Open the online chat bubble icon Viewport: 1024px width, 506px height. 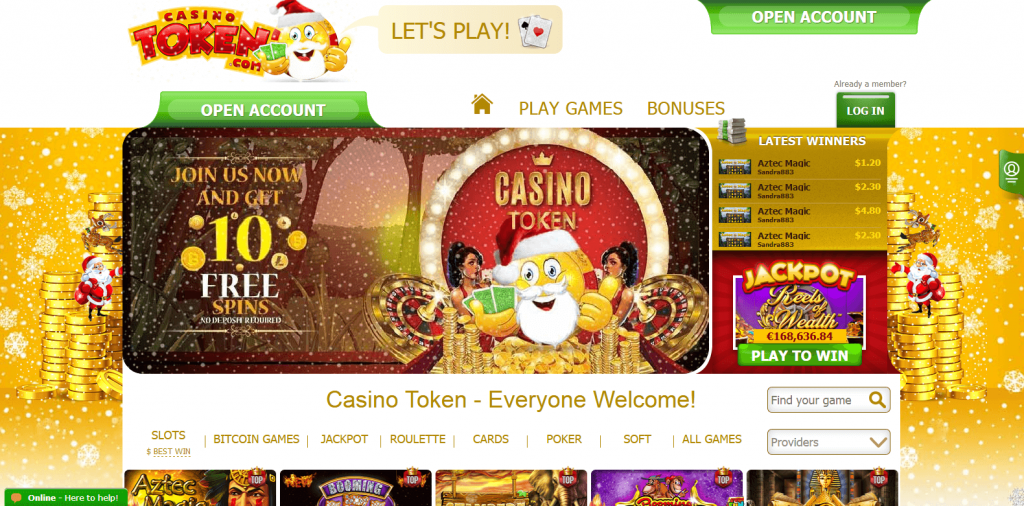pyautogui.click(x=16, y=498)
